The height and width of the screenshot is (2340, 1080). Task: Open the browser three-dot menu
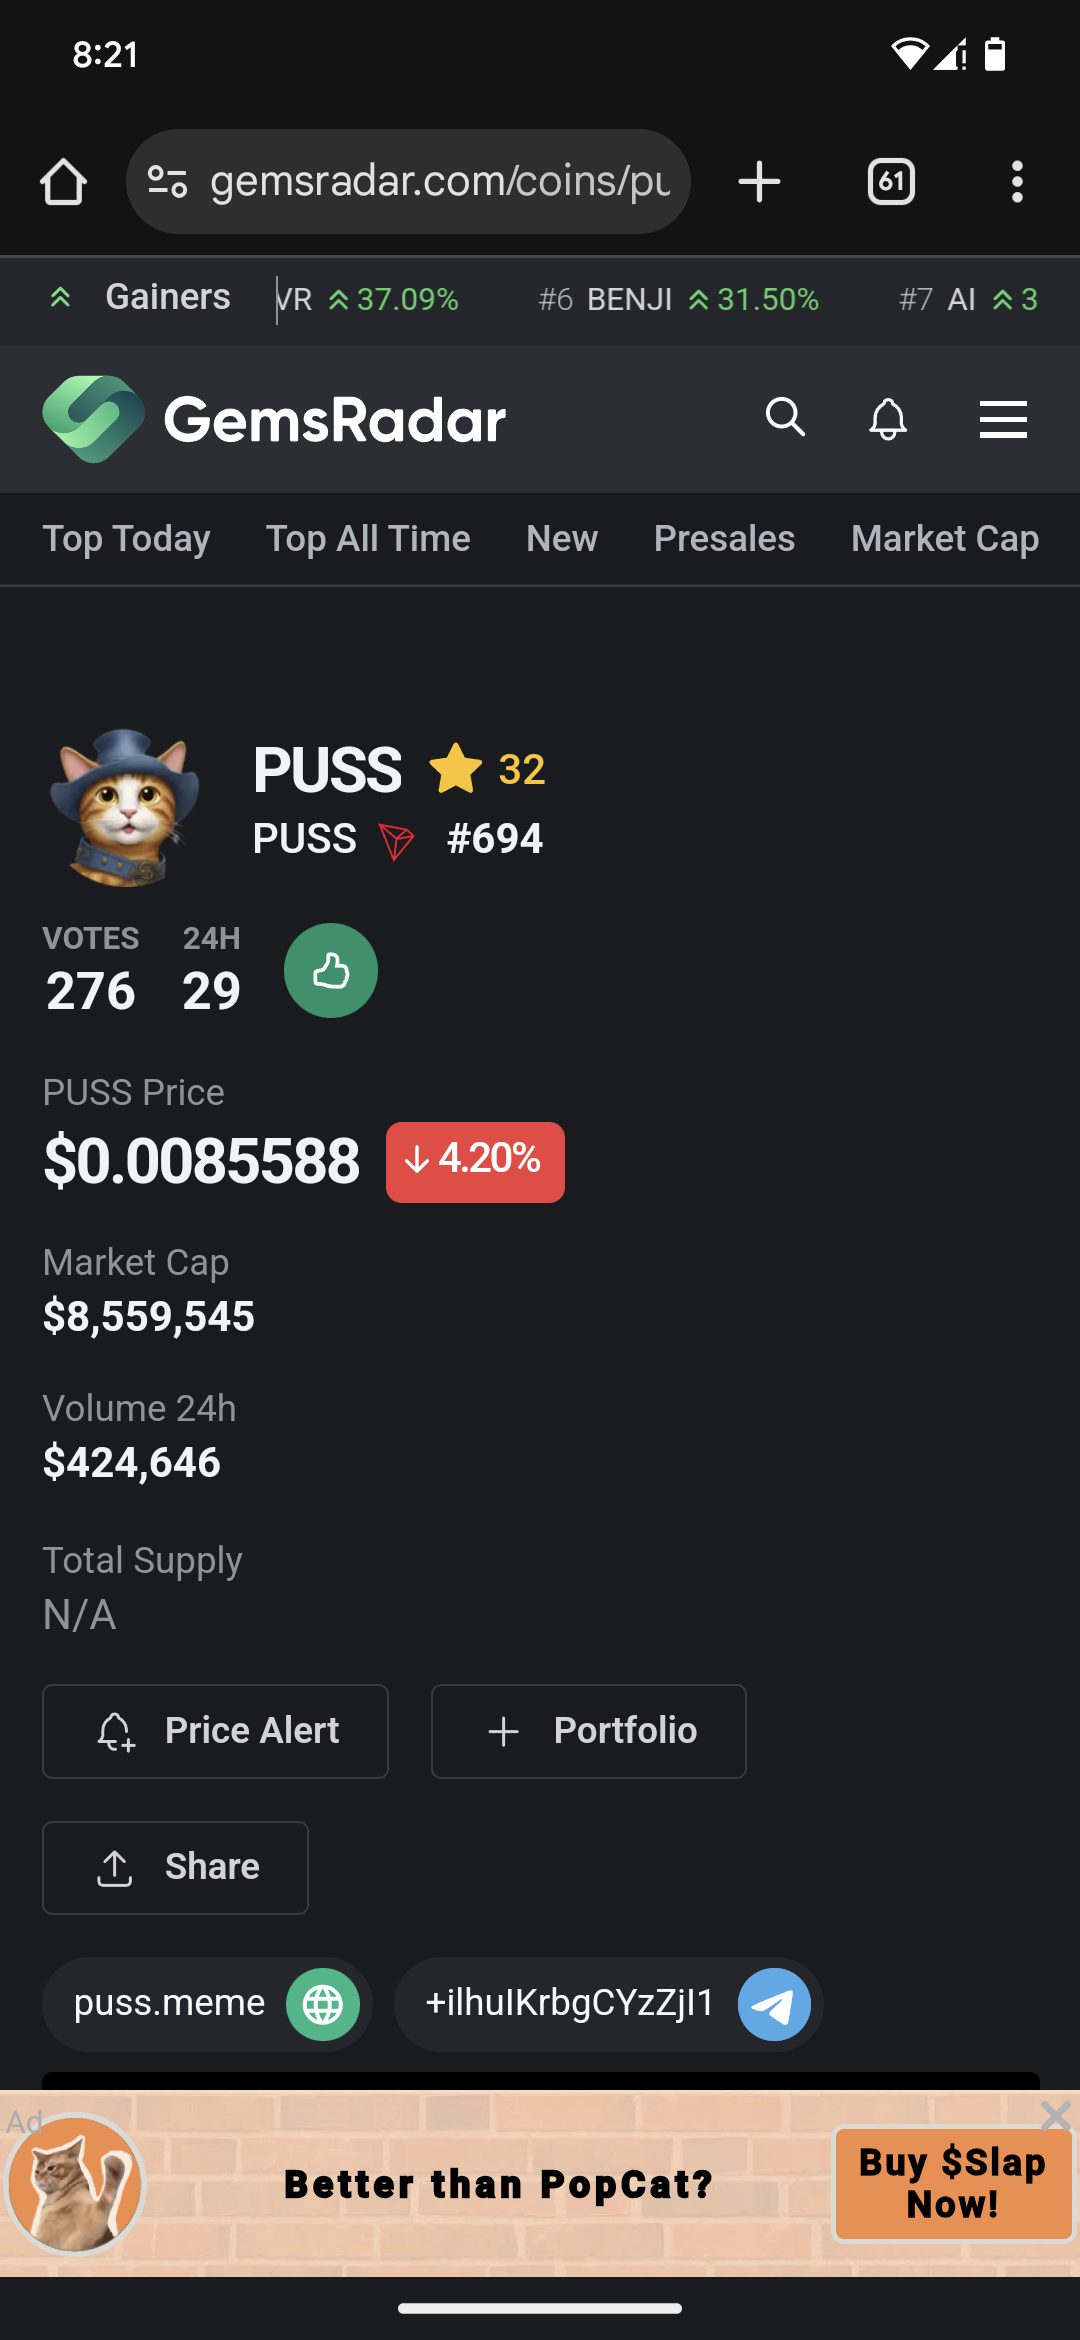pyautogui.click(x=1017, y=182)
